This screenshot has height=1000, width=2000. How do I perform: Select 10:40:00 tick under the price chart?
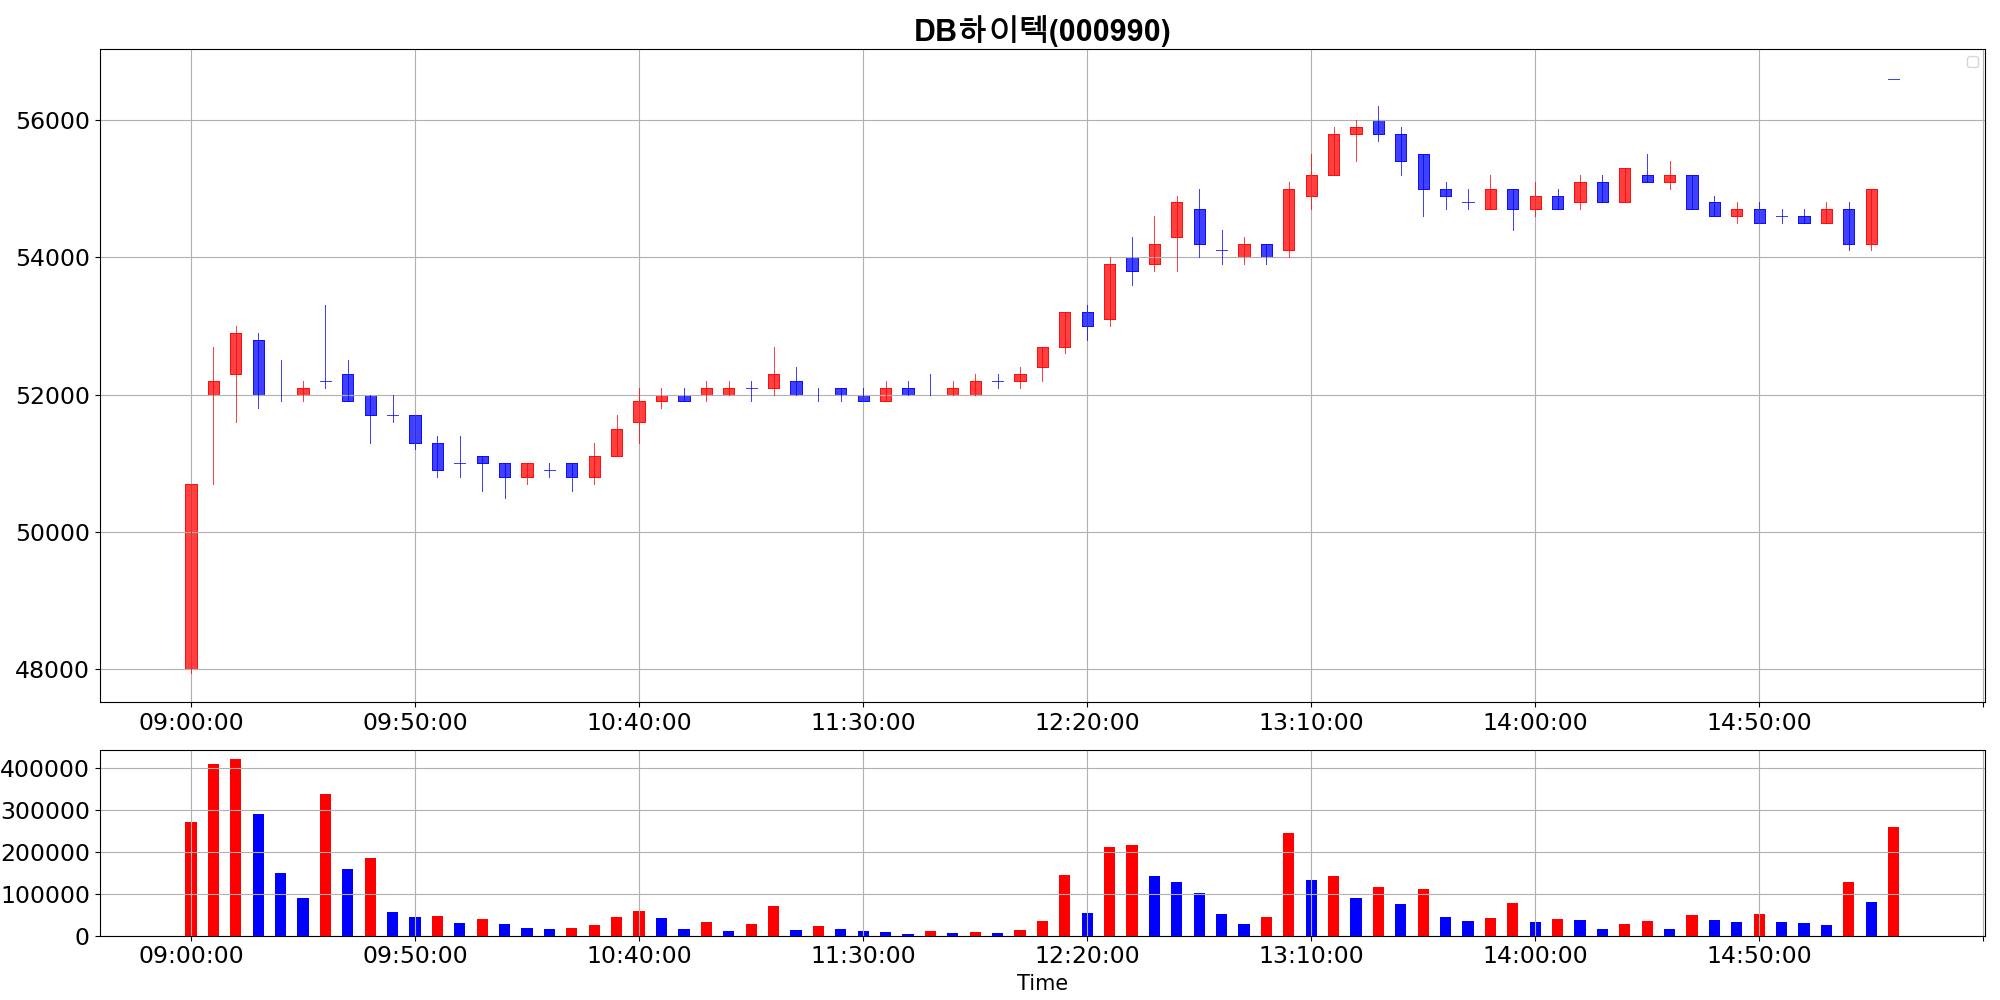[639, 722]
